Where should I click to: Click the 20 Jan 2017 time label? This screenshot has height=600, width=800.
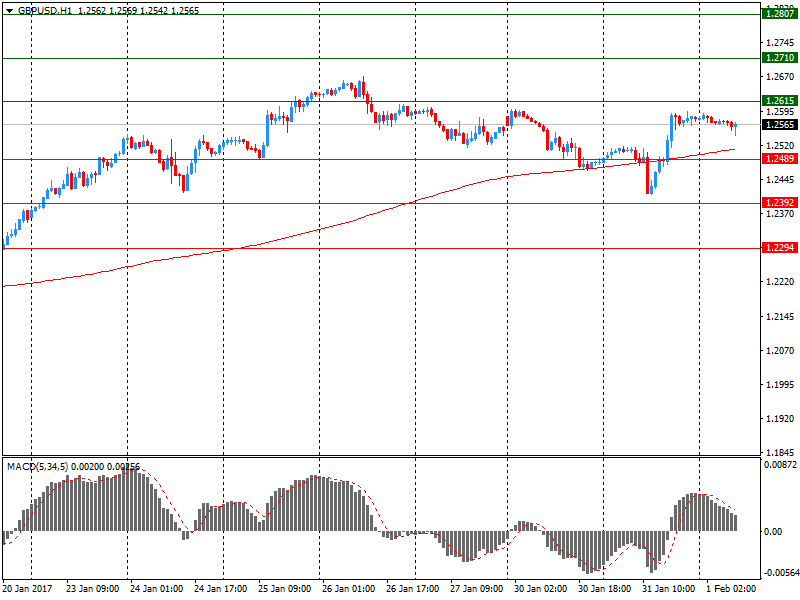(27, 589)
